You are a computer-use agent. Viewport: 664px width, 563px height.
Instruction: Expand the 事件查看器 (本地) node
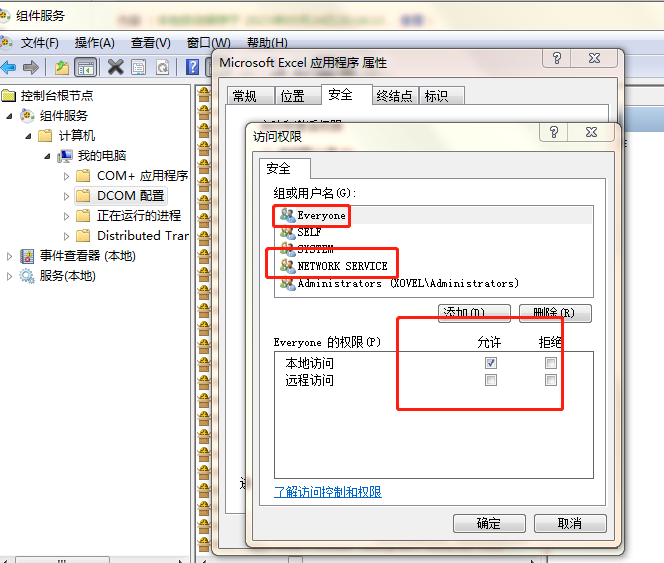(9, 256)
